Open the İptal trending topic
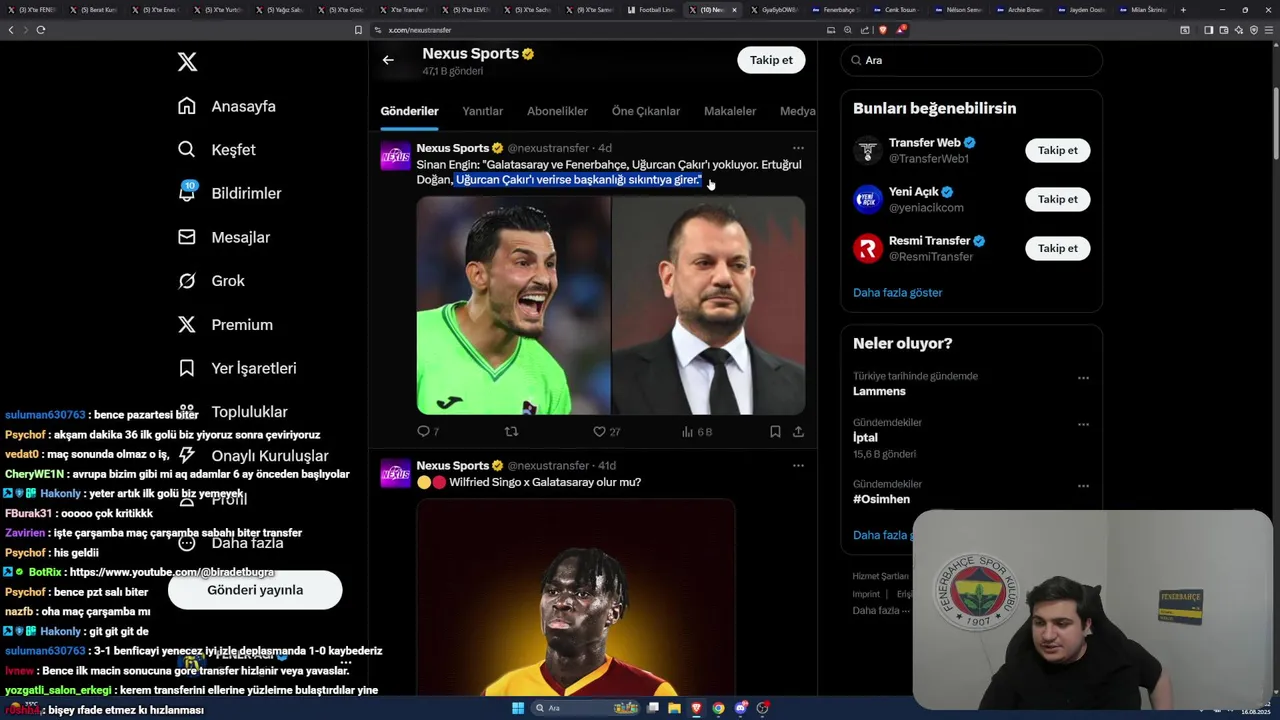The height and width of the screenshot is (720, 1280). pyautogui.click(x=865, y=437)
